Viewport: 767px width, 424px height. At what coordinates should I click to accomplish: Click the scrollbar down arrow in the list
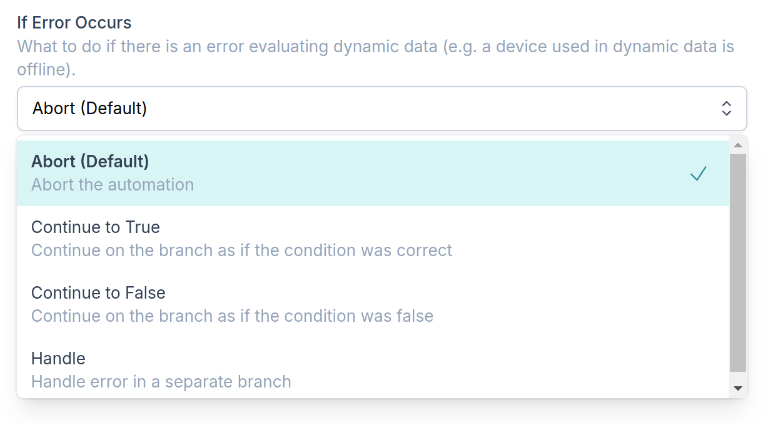coord(738,387)
